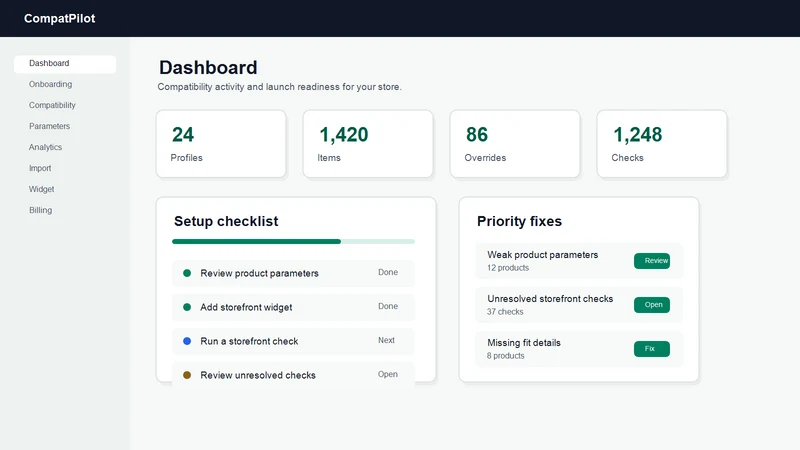
Task: Click Missing fit details title
Action: click(523, 343)
